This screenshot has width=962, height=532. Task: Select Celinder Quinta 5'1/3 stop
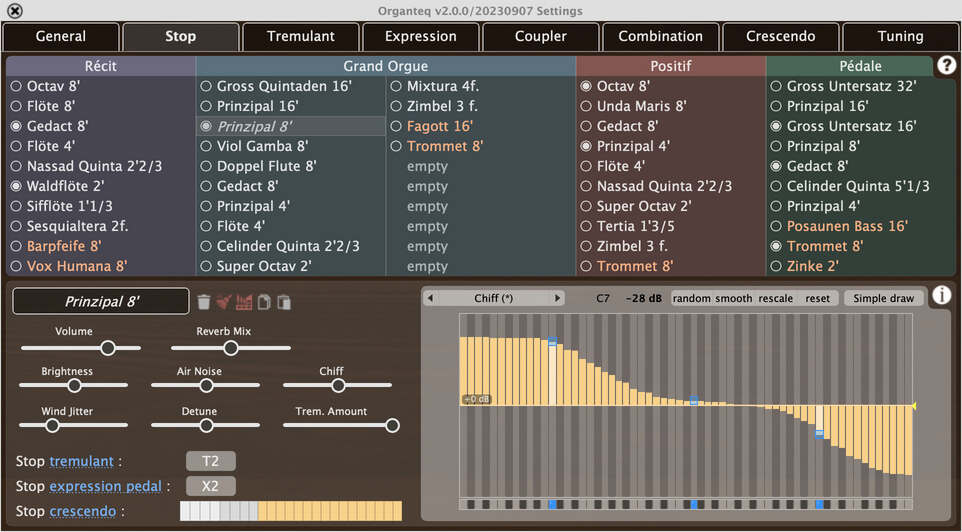pyautogui.click(x=861, y=186)
